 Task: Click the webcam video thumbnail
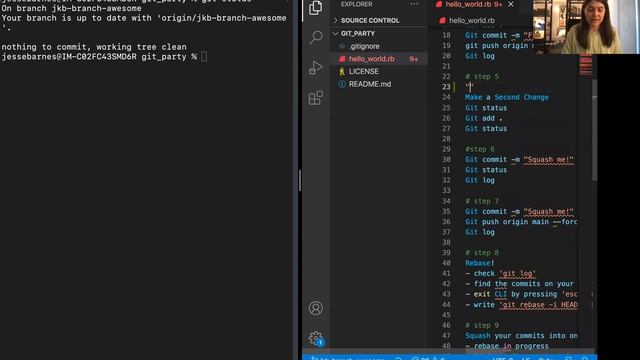586,27
